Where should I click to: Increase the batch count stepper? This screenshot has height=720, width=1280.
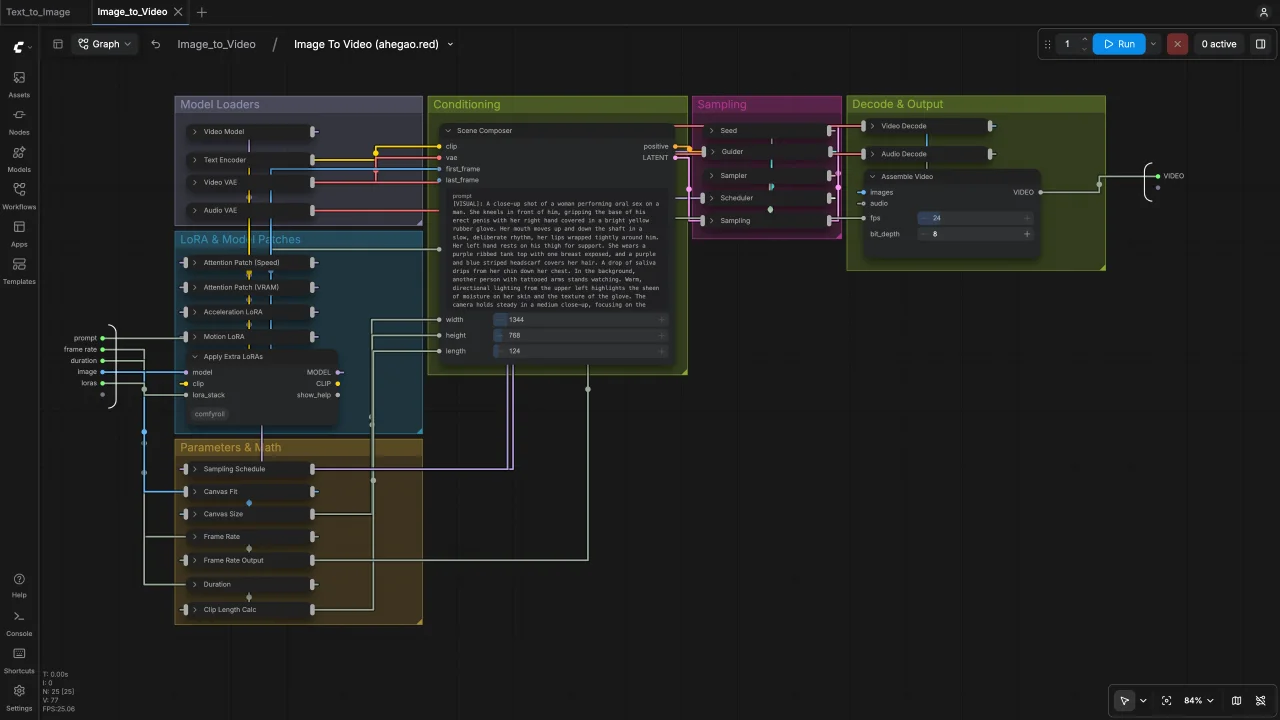tap(1085, 39)
